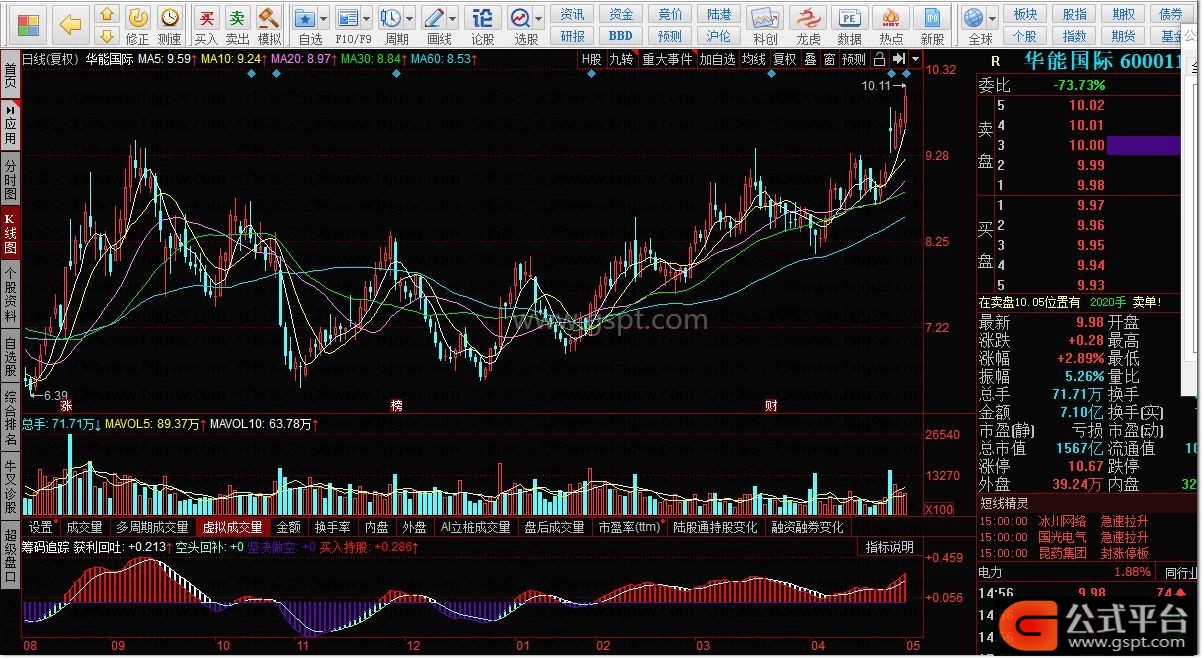Open the 周期 period clock icon
Viewport: 1204px width, 659px height.
click(391, 18)
